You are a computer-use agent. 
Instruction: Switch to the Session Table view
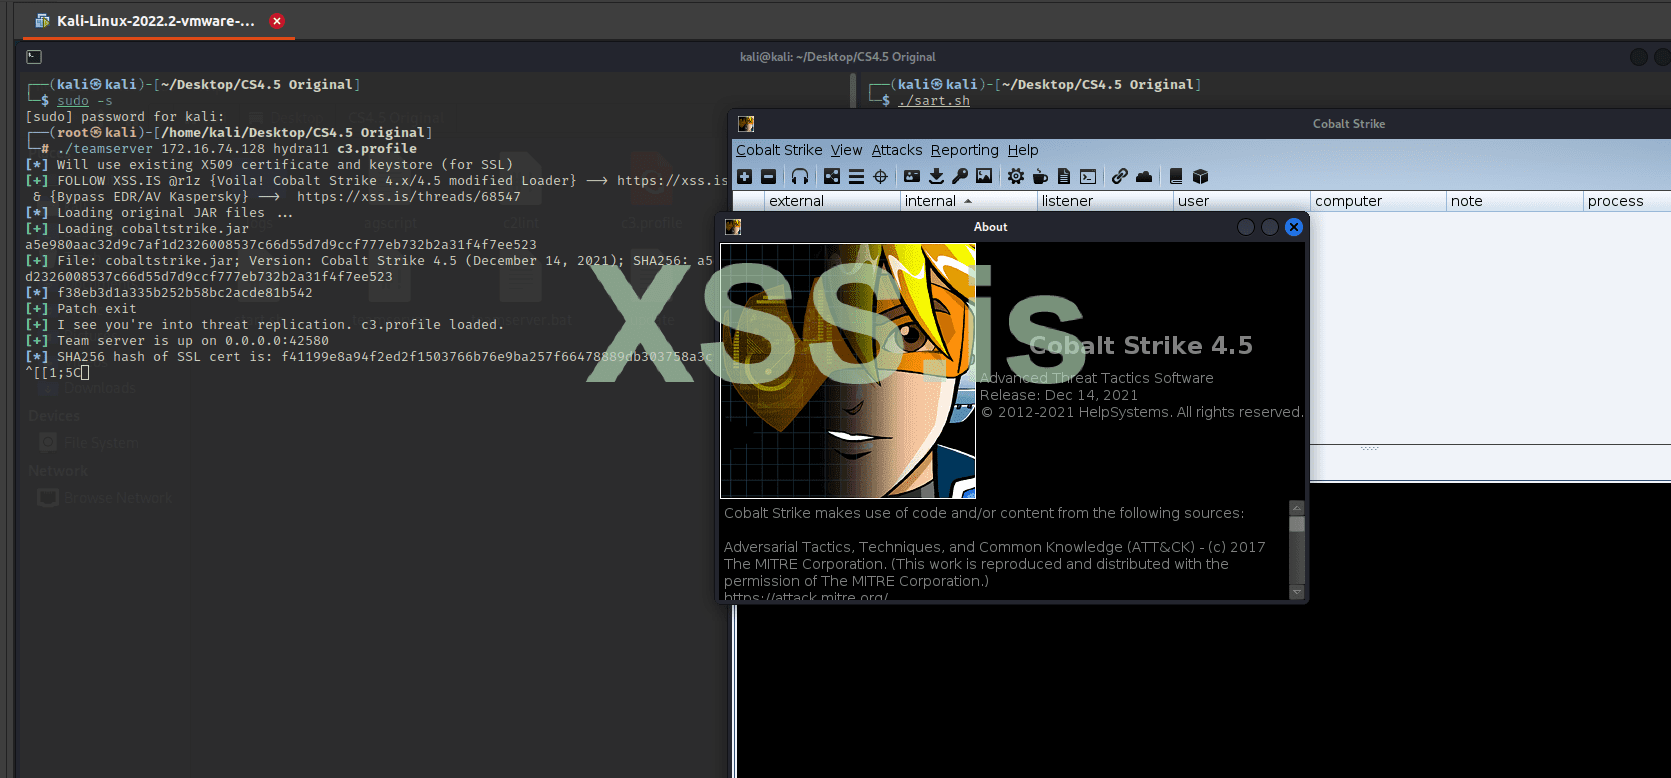[x=856, y=177]
